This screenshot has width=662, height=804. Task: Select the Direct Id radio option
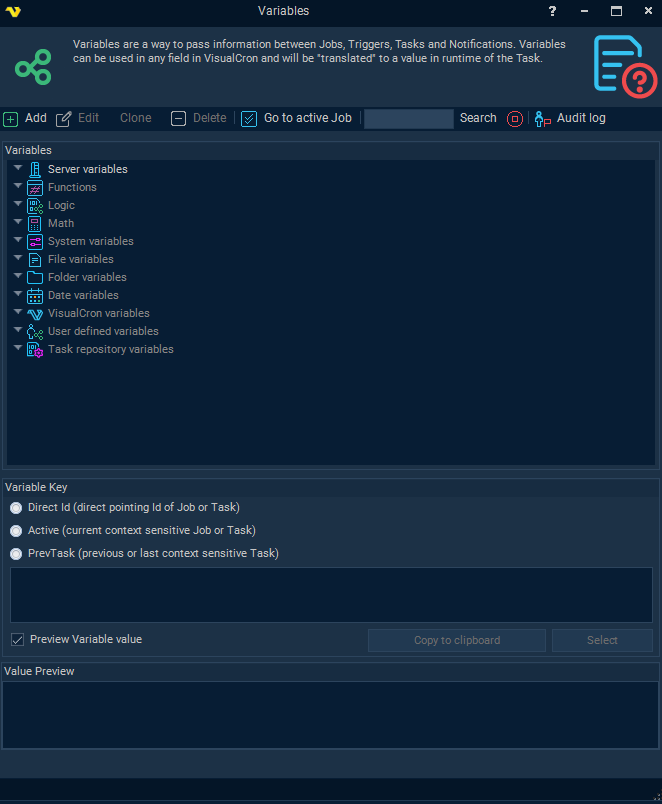pos(16,508)
